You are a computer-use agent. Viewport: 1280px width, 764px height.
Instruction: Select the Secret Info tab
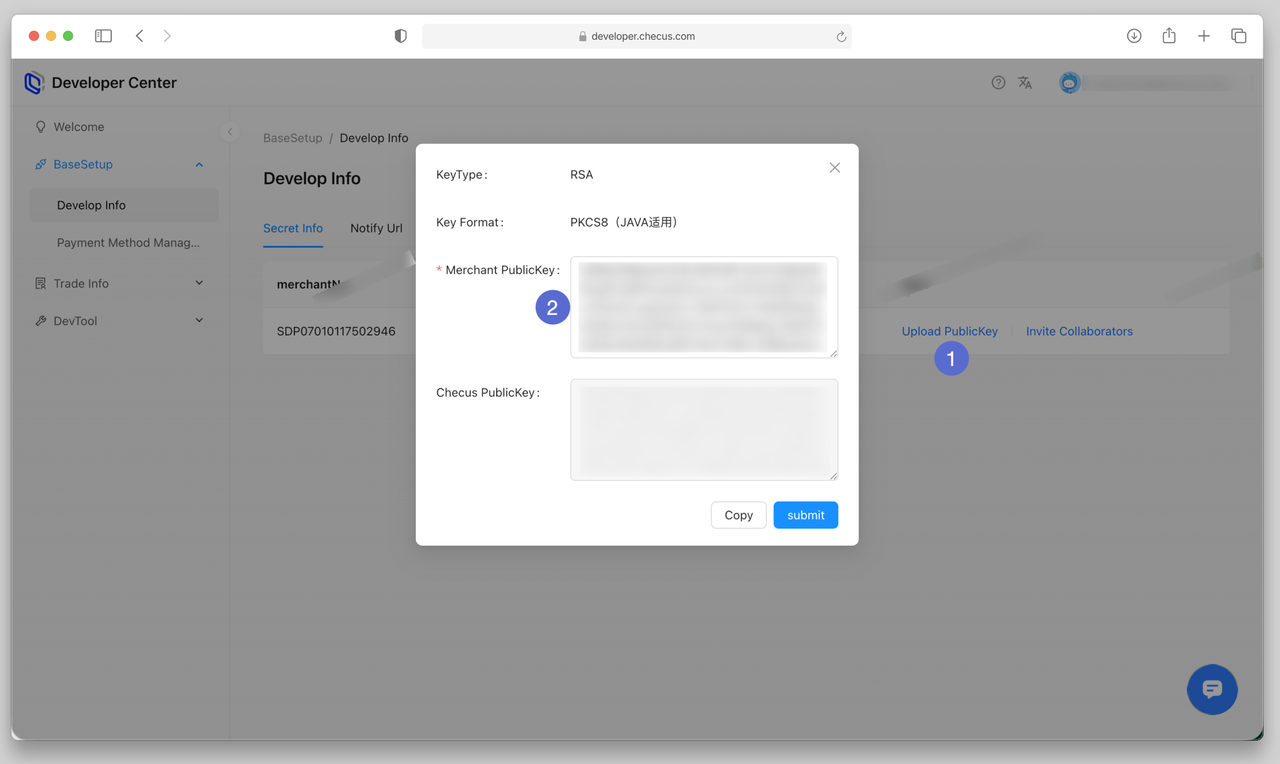click(293, 228)
